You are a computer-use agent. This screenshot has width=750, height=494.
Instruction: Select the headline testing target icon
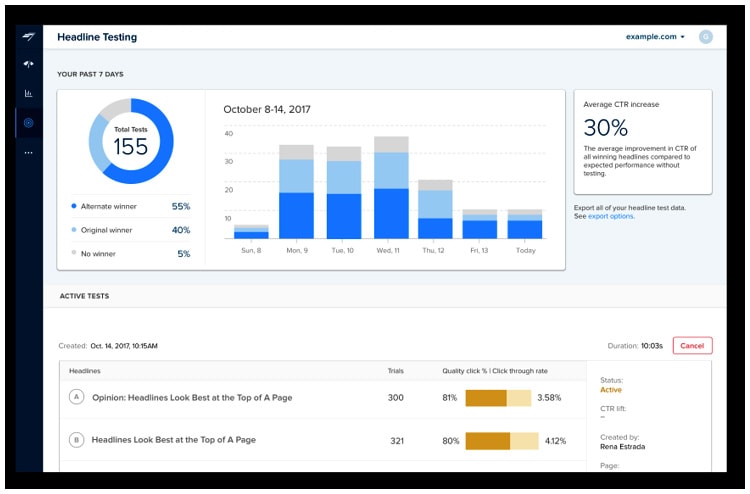pos(29,123)
